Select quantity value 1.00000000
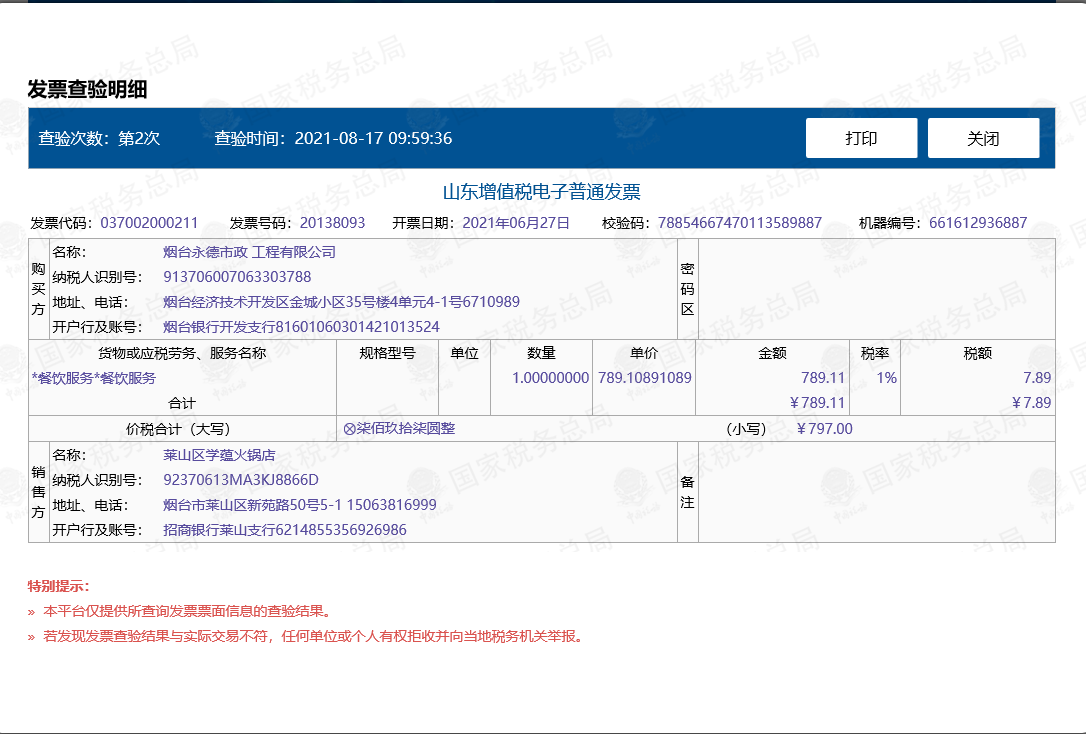1086x734 pixels. tap(551, 378)
